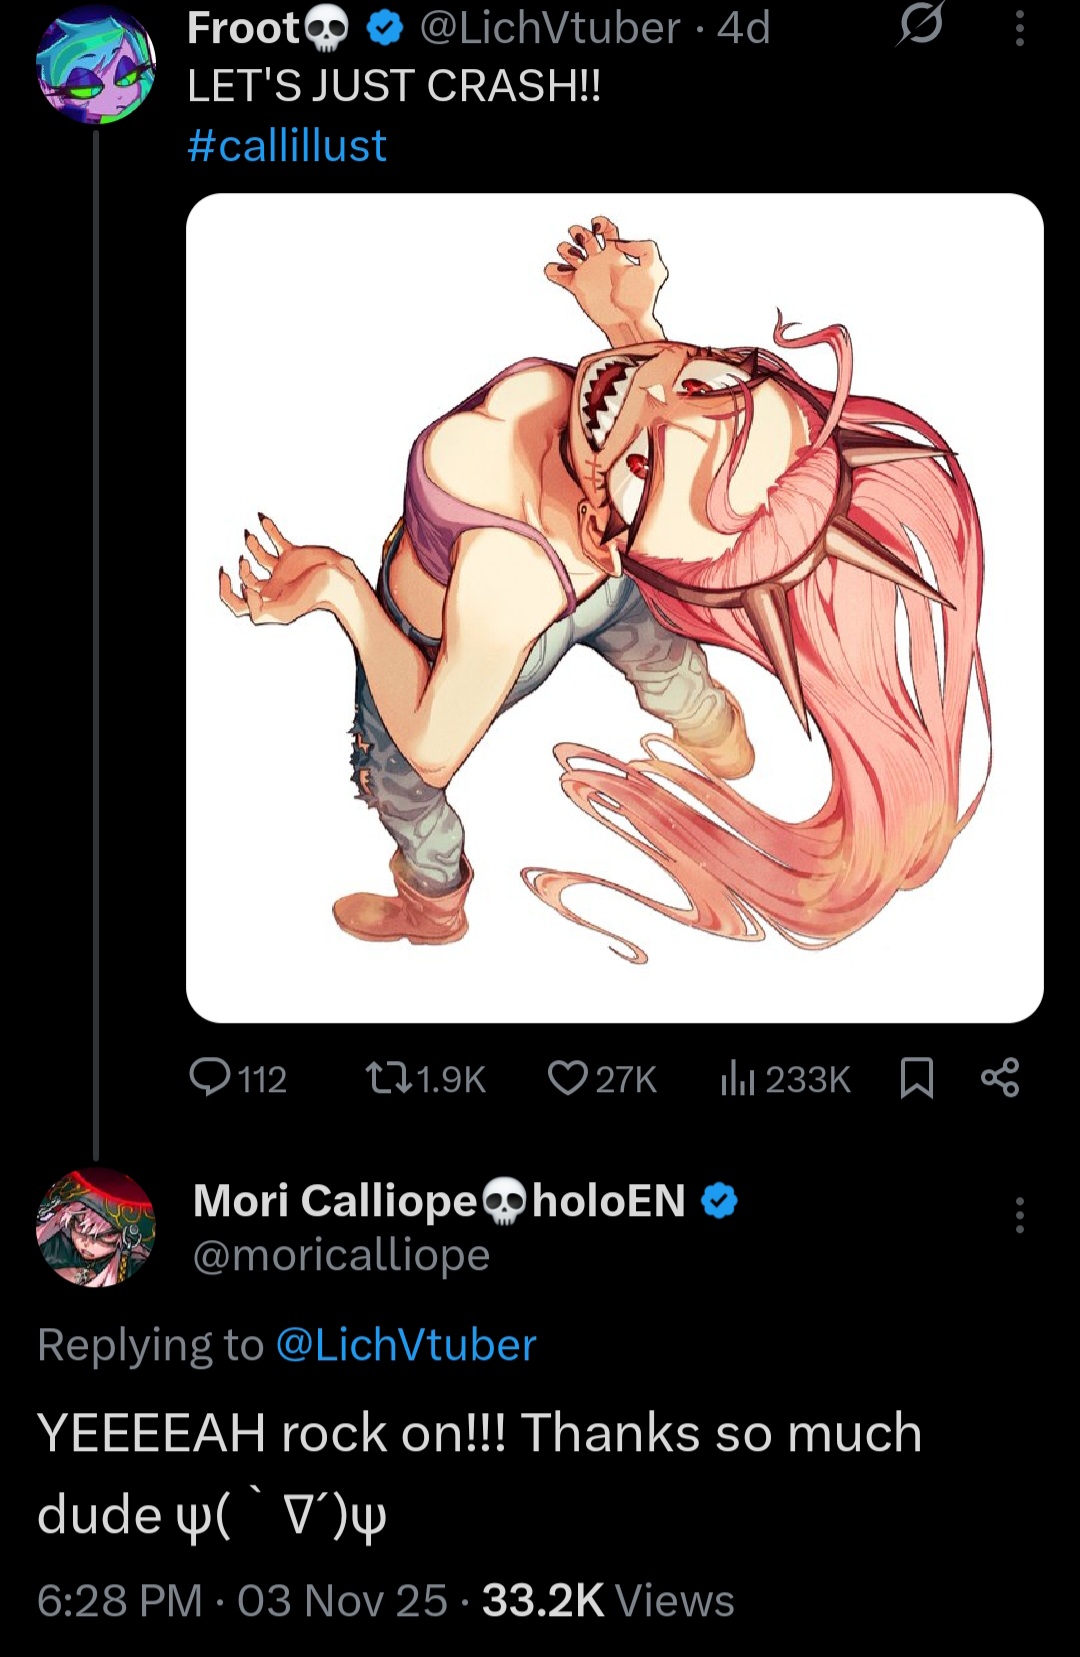Open the @moricalliope handle
Screen dimensions: 1080x1657
point(341,1255)
